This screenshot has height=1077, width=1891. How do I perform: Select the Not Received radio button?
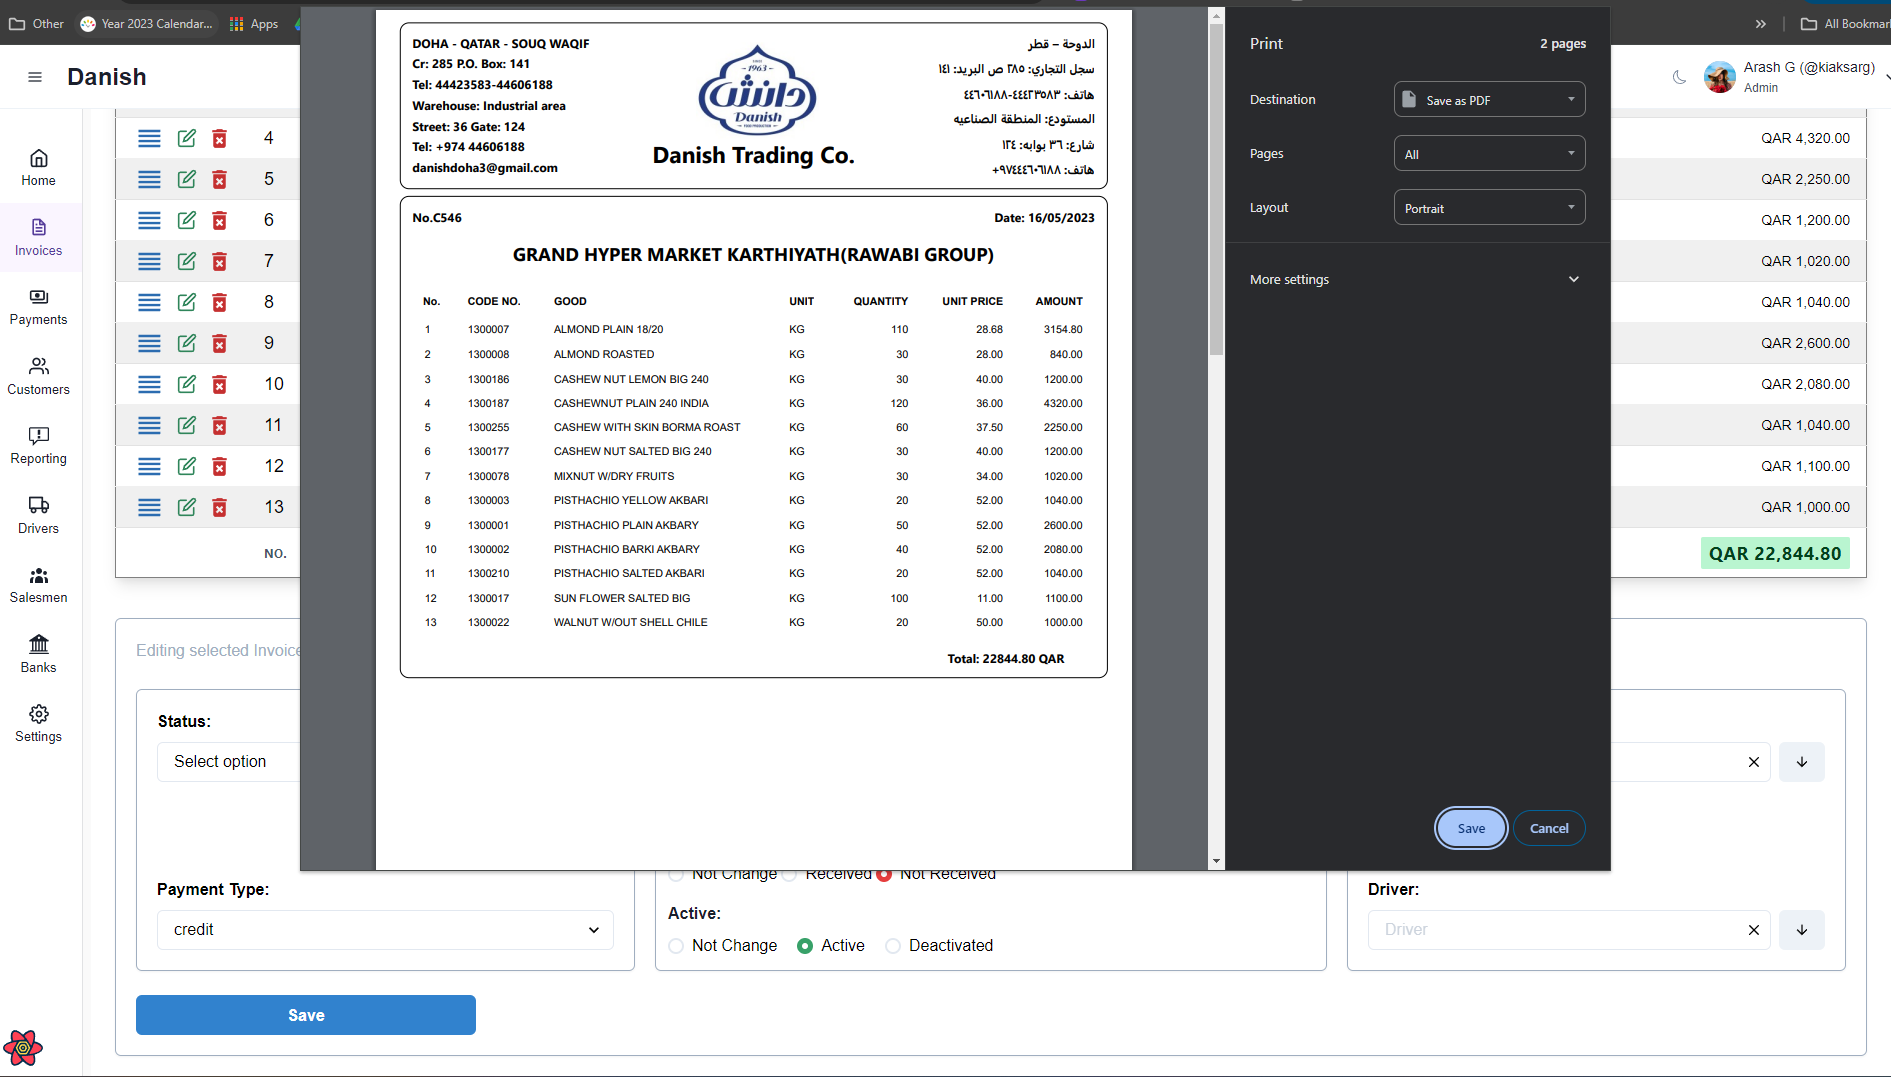coord(884,875)
